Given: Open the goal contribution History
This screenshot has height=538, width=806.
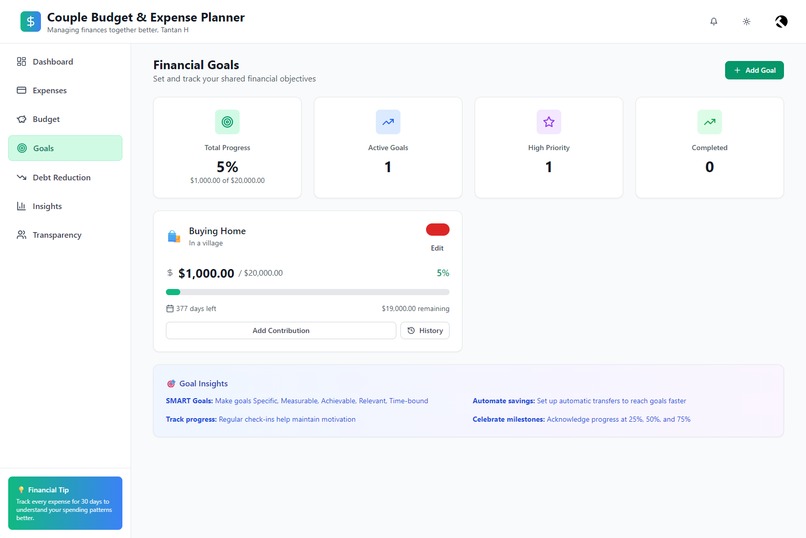Looking at the screenshot, I should coord(425,330).
